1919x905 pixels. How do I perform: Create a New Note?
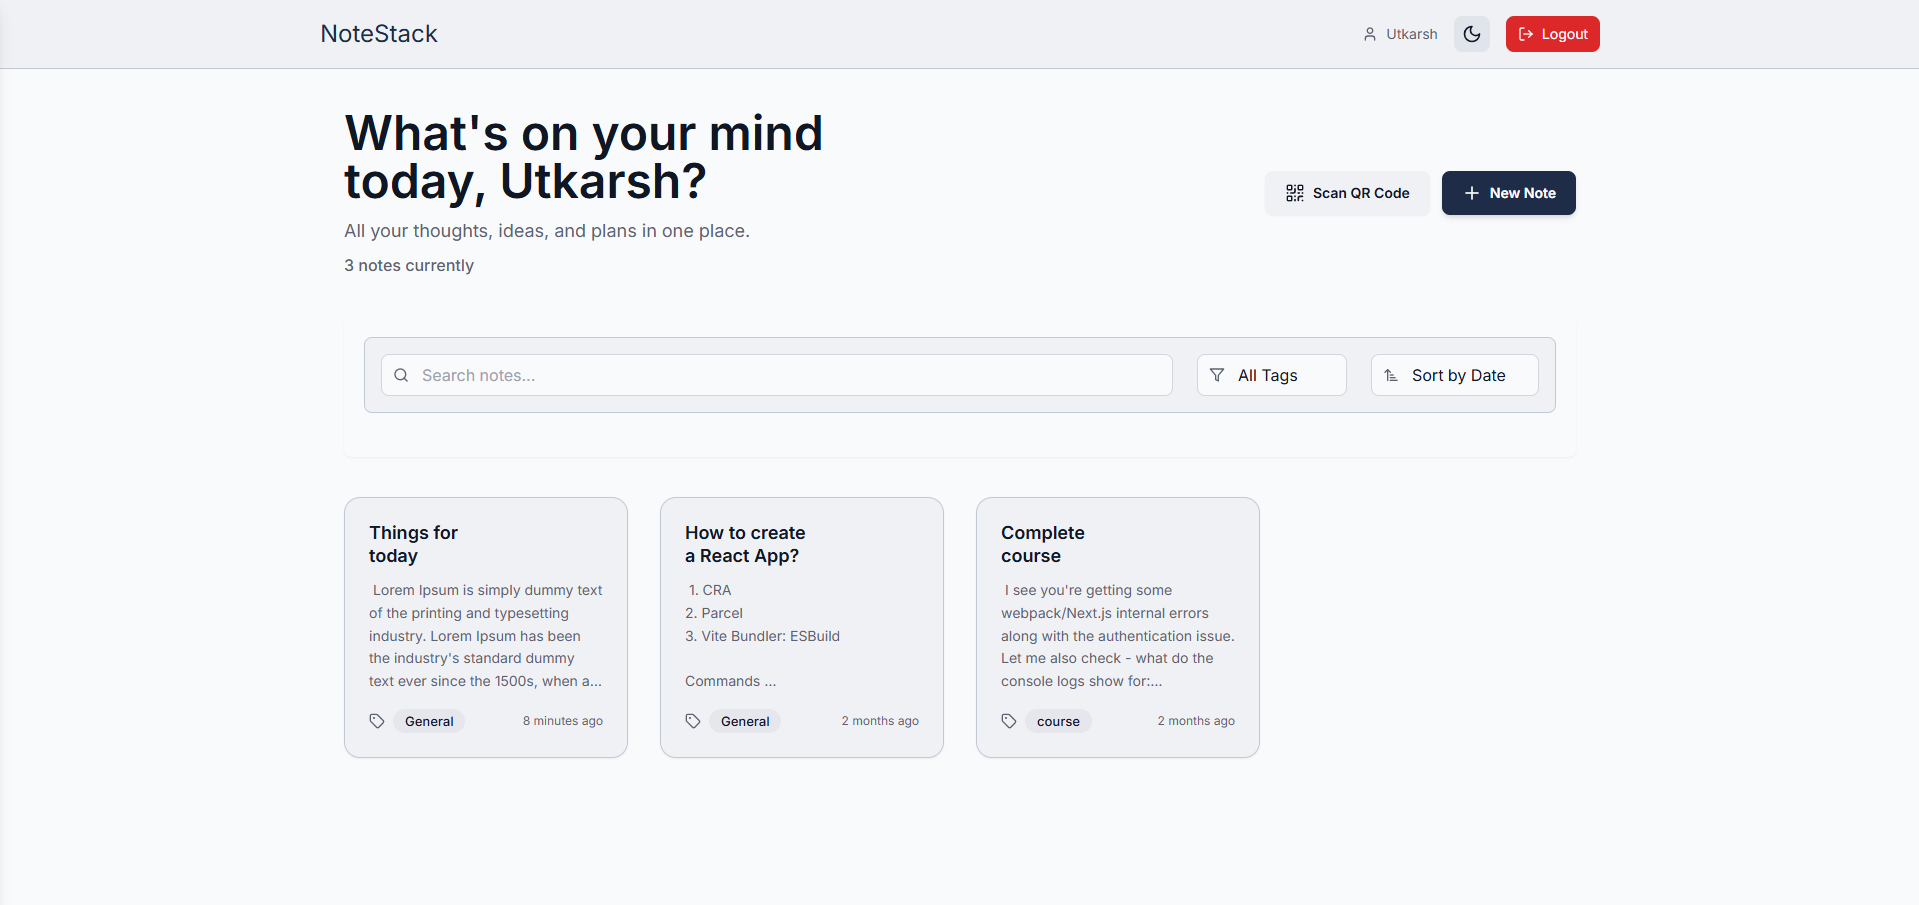point(1508,193)
